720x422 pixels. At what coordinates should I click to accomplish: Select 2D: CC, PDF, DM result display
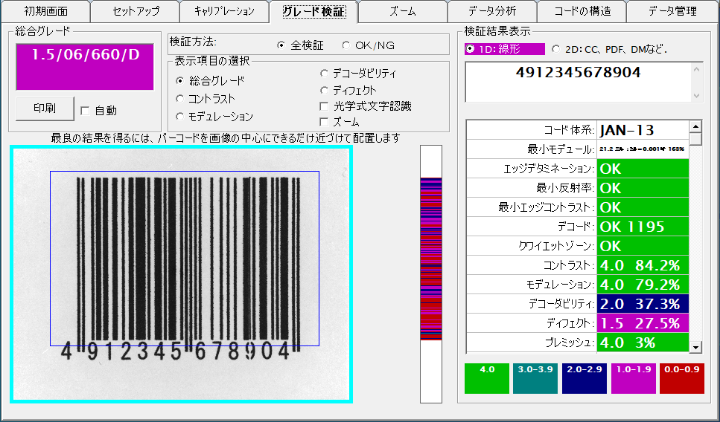pyautogui.click(x=556, y=49)
